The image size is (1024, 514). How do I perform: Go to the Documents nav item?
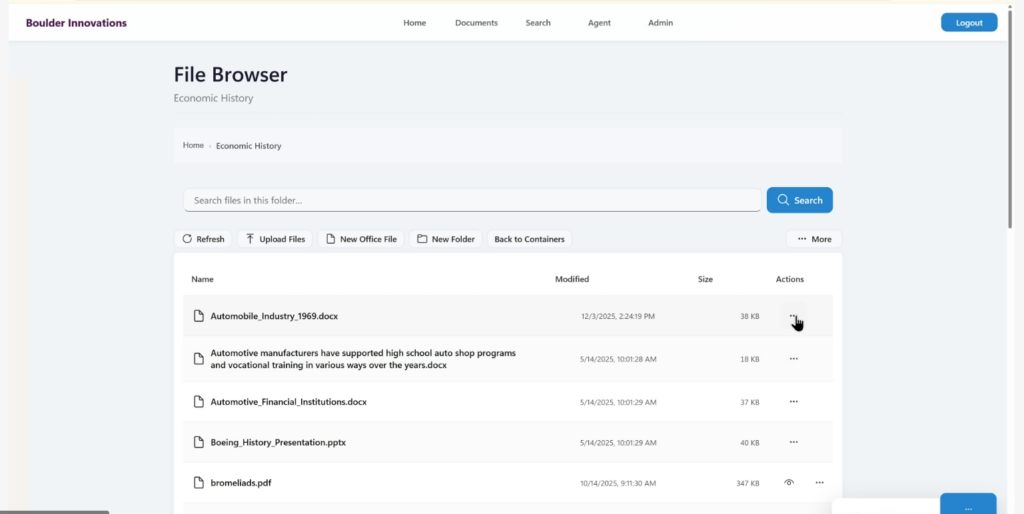[476, 23]
